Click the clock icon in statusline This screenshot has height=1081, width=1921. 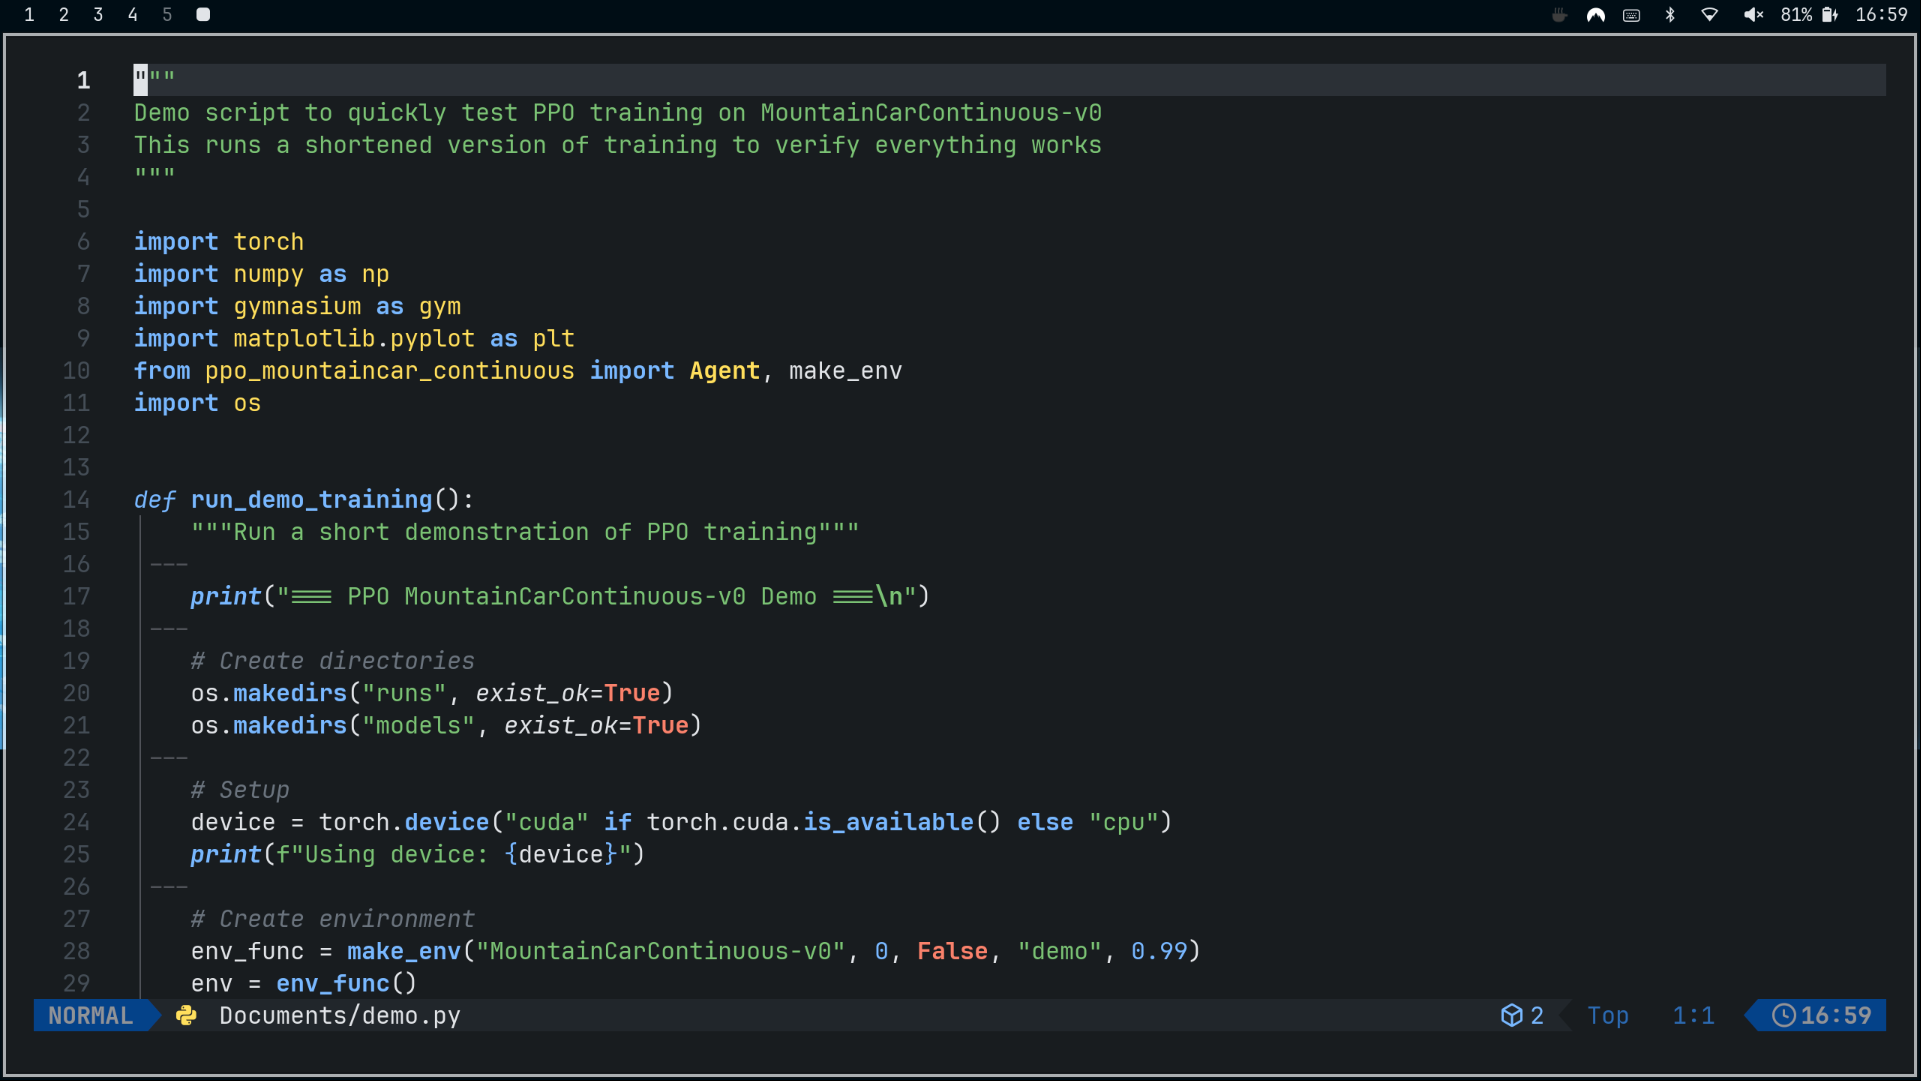(1783, 1015)
